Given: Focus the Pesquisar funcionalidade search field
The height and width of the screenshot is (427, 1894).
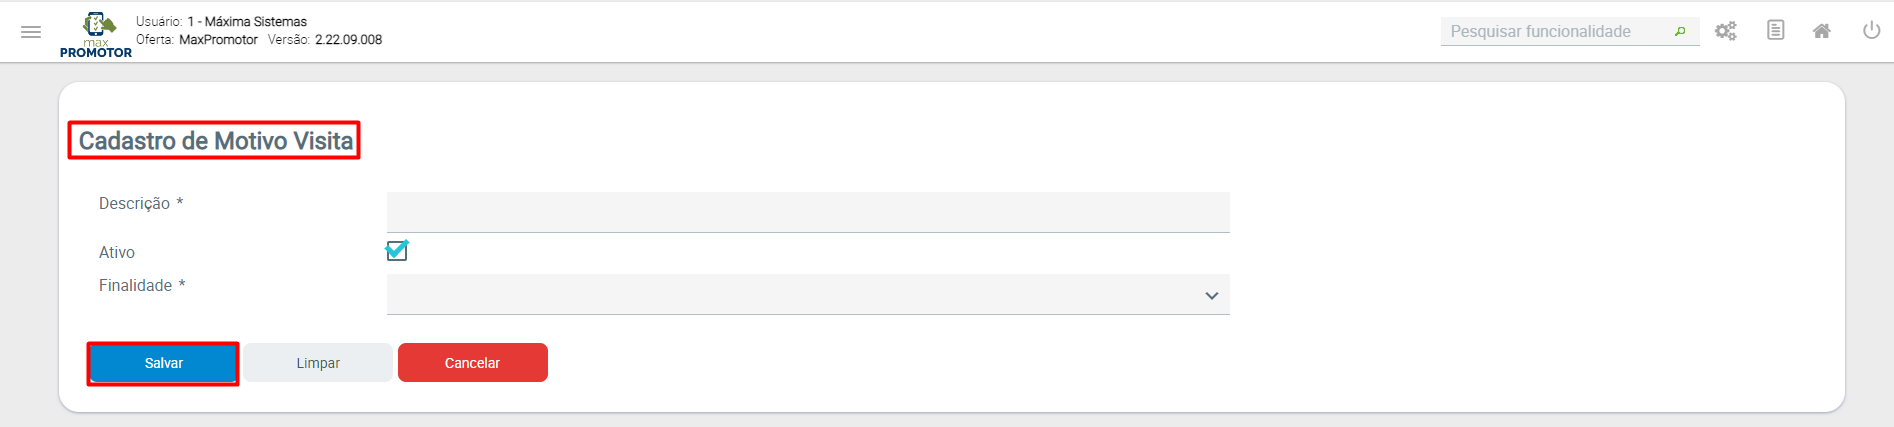Looking at the screenshot, I should [1555, 32].
